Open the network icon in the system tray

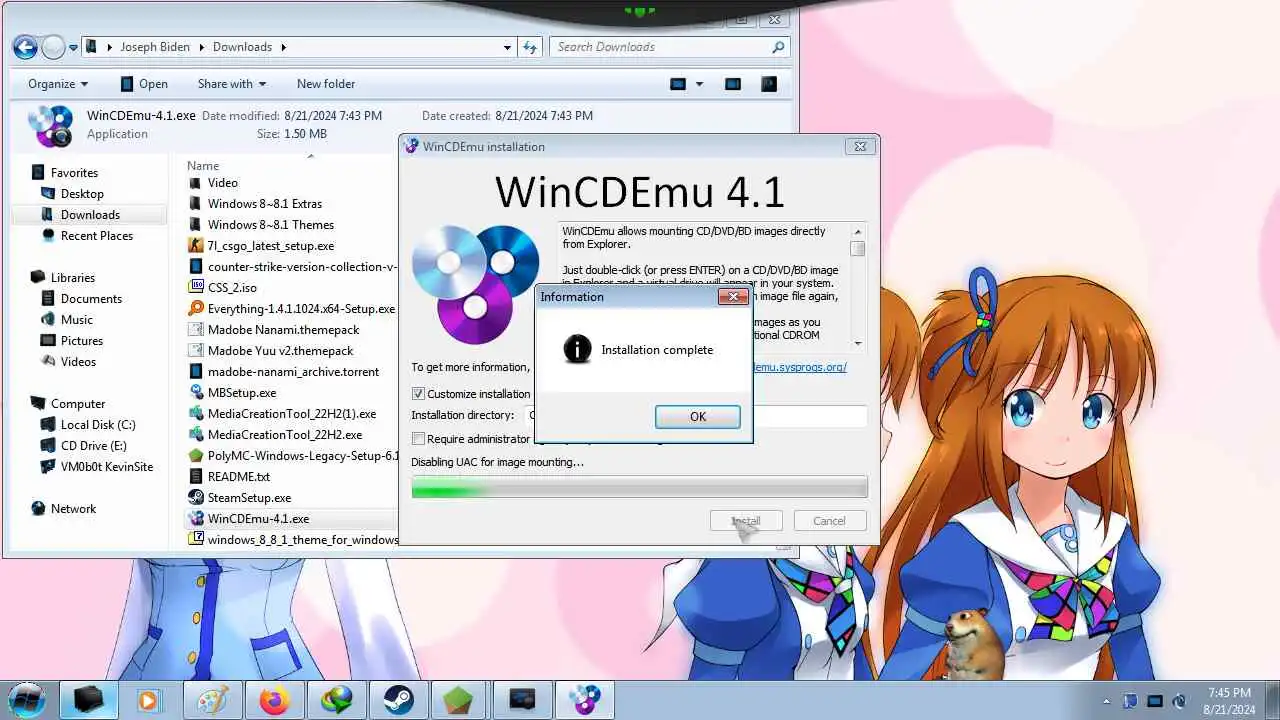pos(1155,701)
